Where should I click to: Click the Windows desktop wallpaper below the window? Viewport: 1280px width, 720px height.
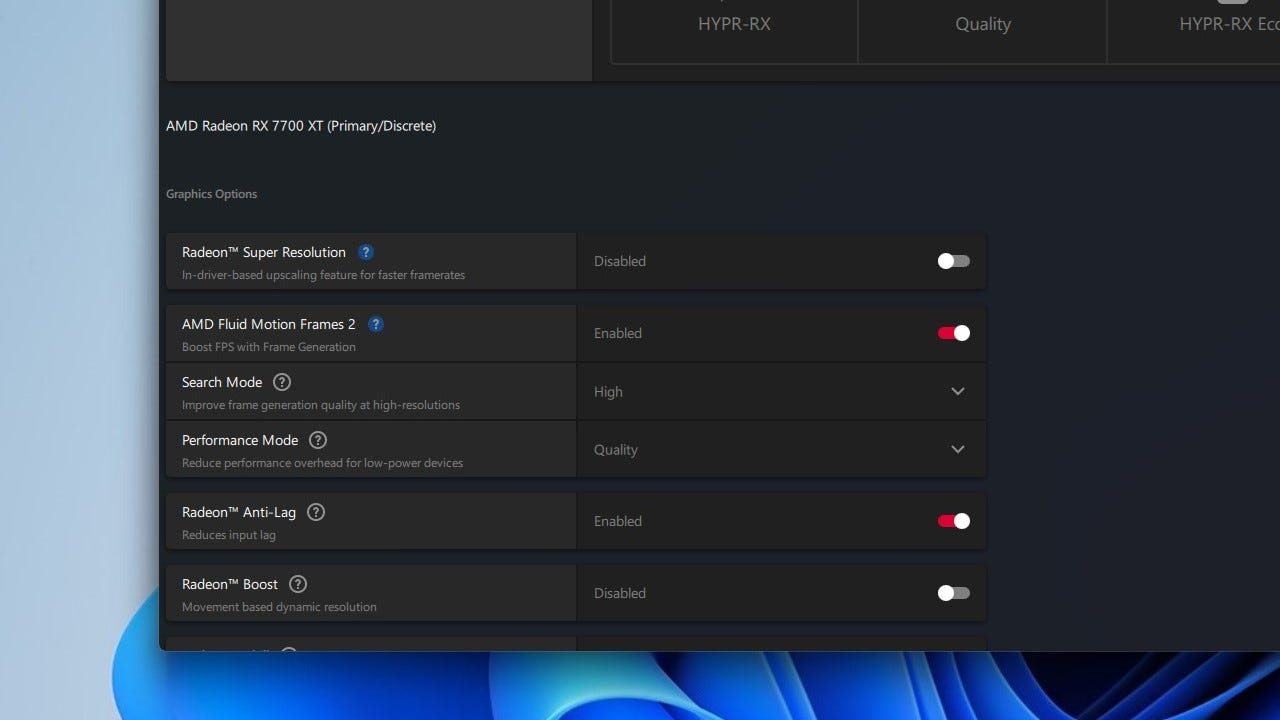pyautogui.click(x=700, y=688)
